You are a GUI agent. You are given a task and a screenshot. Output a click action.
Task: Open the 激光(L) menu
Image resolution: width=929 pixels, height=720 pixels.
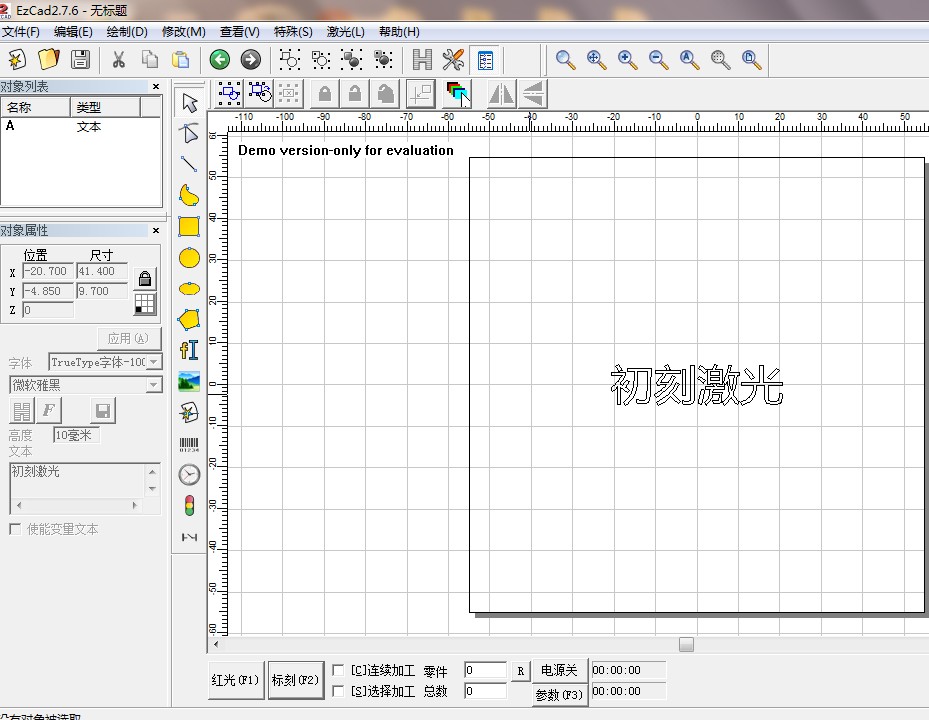(346, 32)
